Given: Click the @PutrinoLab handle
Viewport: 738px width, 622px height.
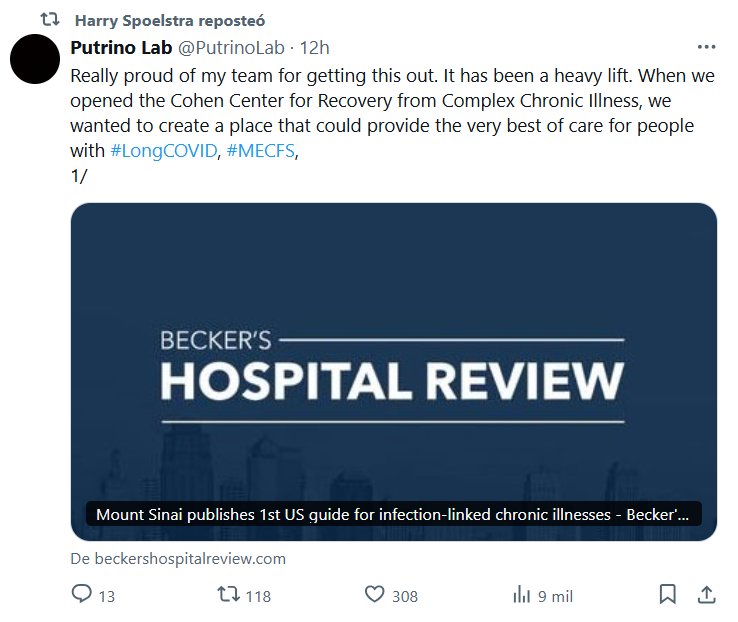Looking at the screenshot, I should click(231, 48).
